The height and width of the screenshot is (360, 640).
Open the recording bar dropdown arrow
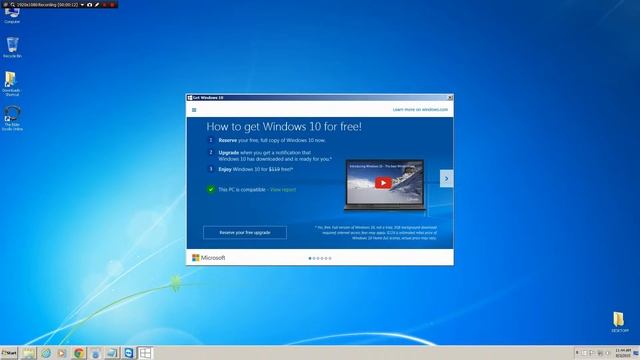click(82, 5)
